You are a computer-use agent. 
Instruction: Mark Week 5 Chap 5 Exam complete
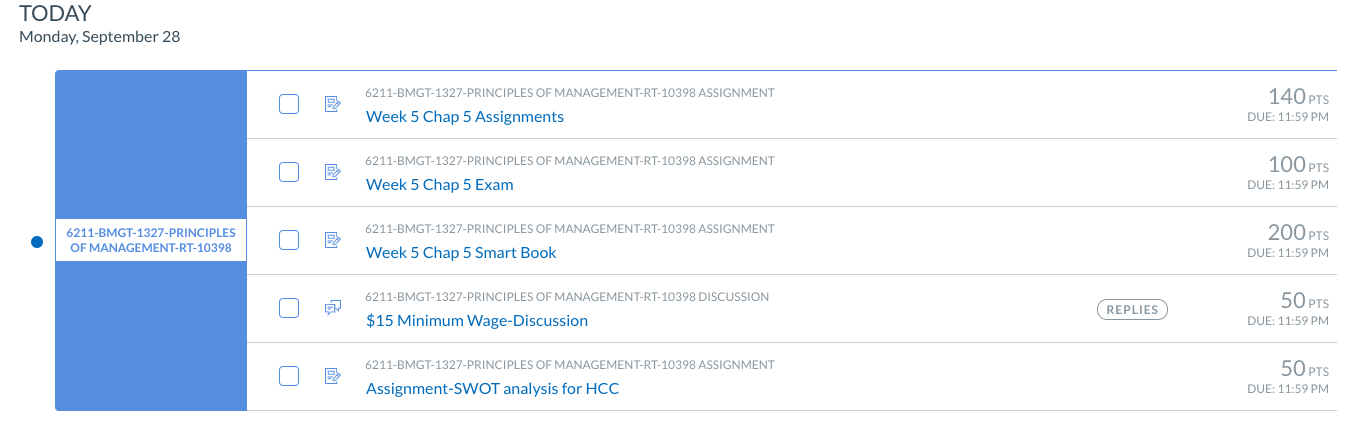pos(289,172)
